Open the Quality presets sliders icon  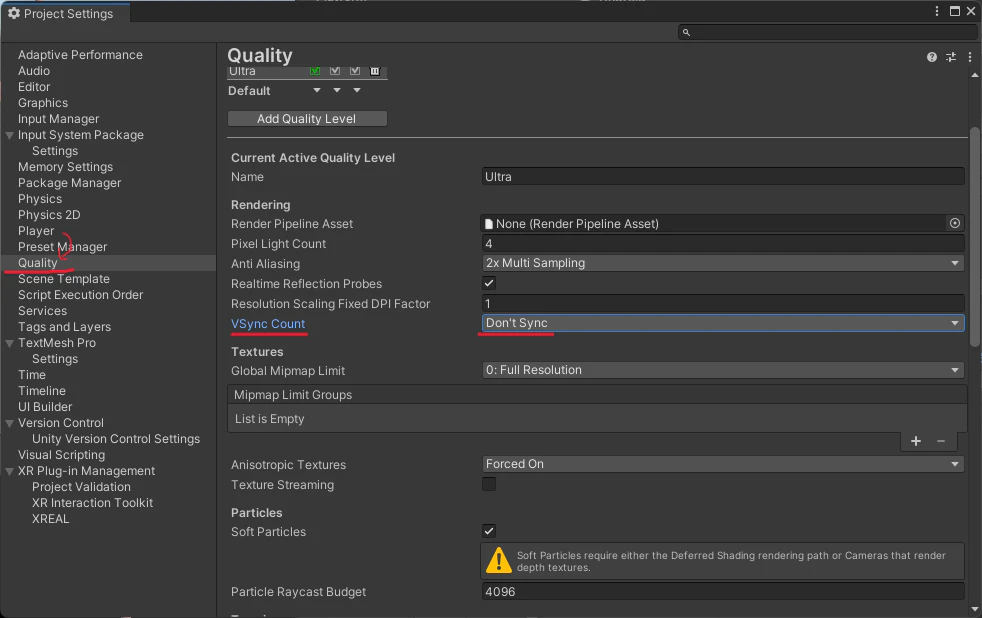point(951,57)
